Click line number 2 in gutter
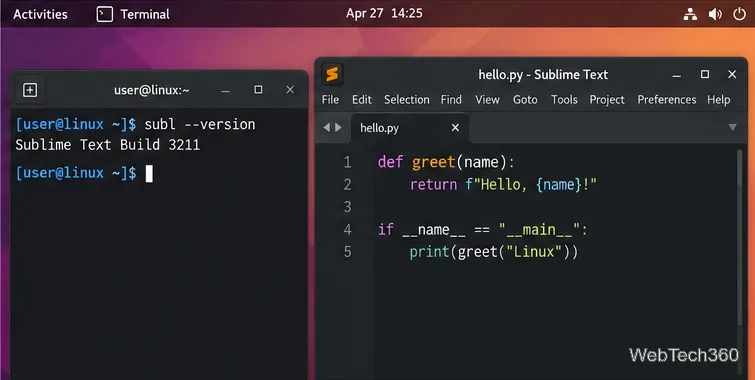 coord(347,184)
